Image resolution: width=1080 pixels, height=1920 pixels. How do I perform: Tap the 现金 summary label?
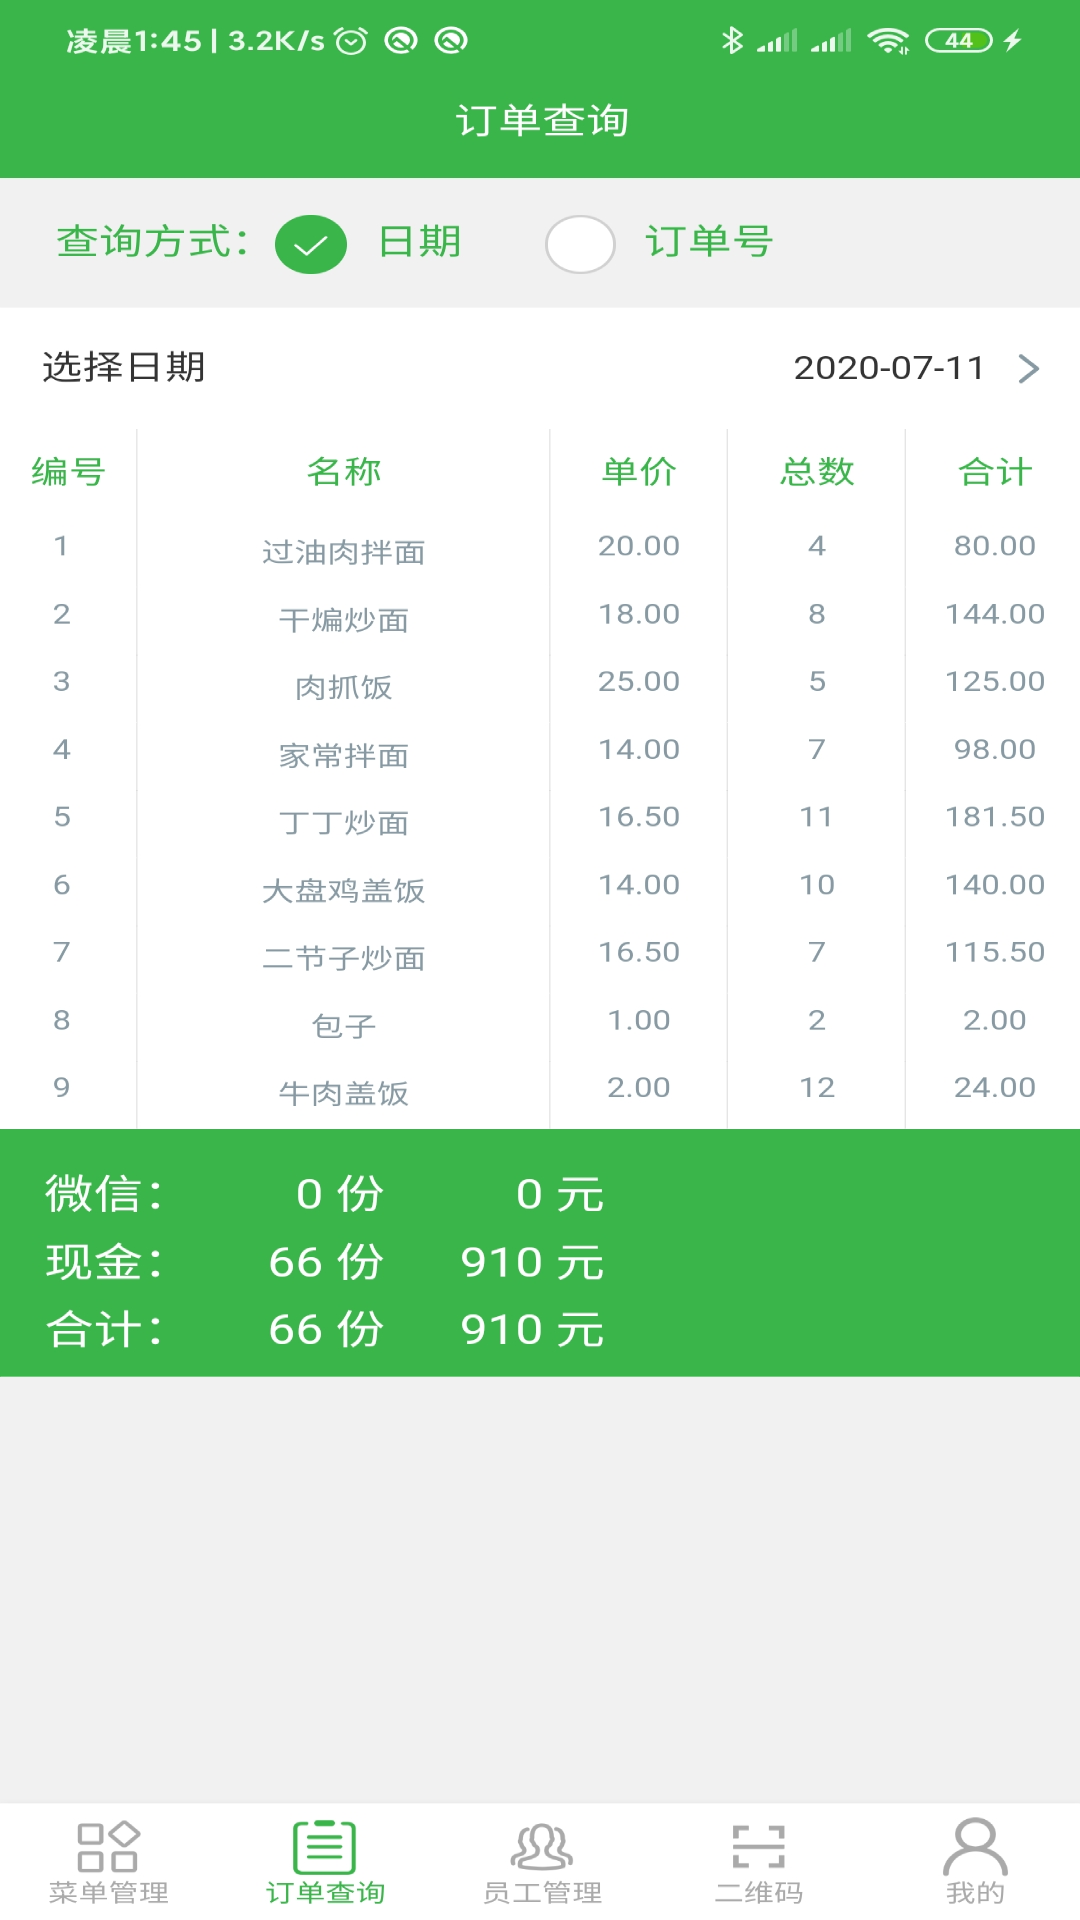[104, 1261]
